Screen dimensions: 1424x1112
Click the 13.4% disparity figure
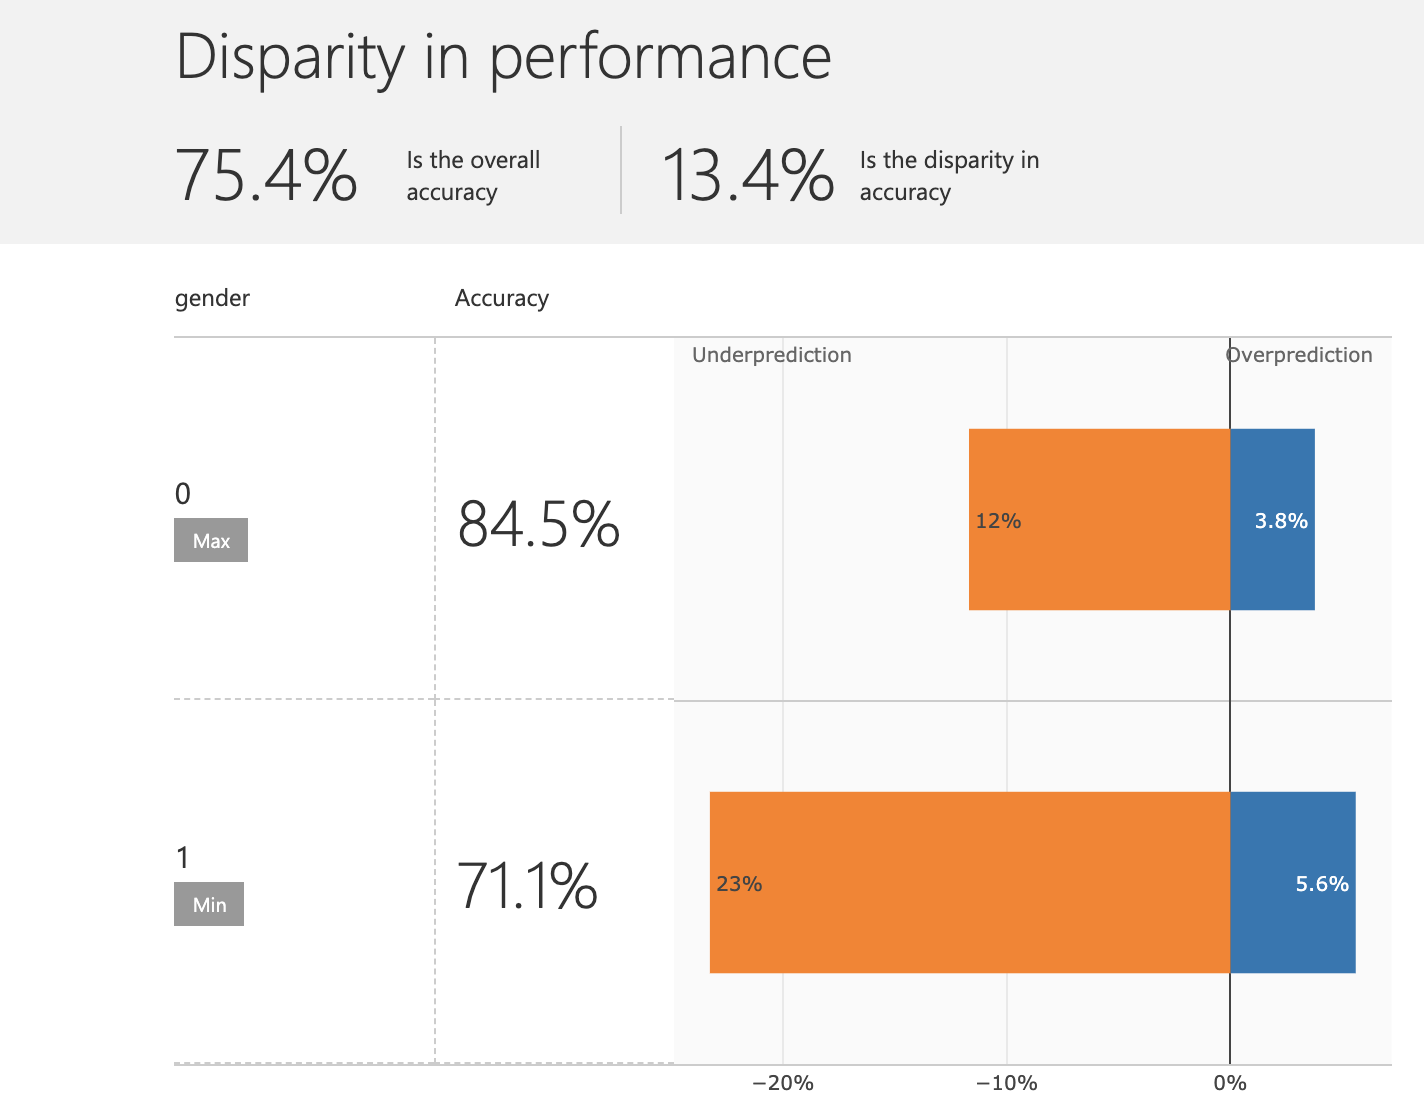click(x=747, y=175)
